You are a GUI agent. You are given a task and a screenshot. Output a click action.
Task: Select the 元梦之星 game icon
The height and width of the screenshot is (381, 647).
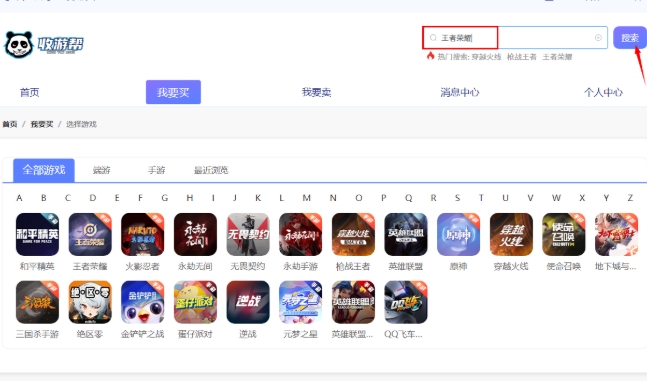(300, 302)
